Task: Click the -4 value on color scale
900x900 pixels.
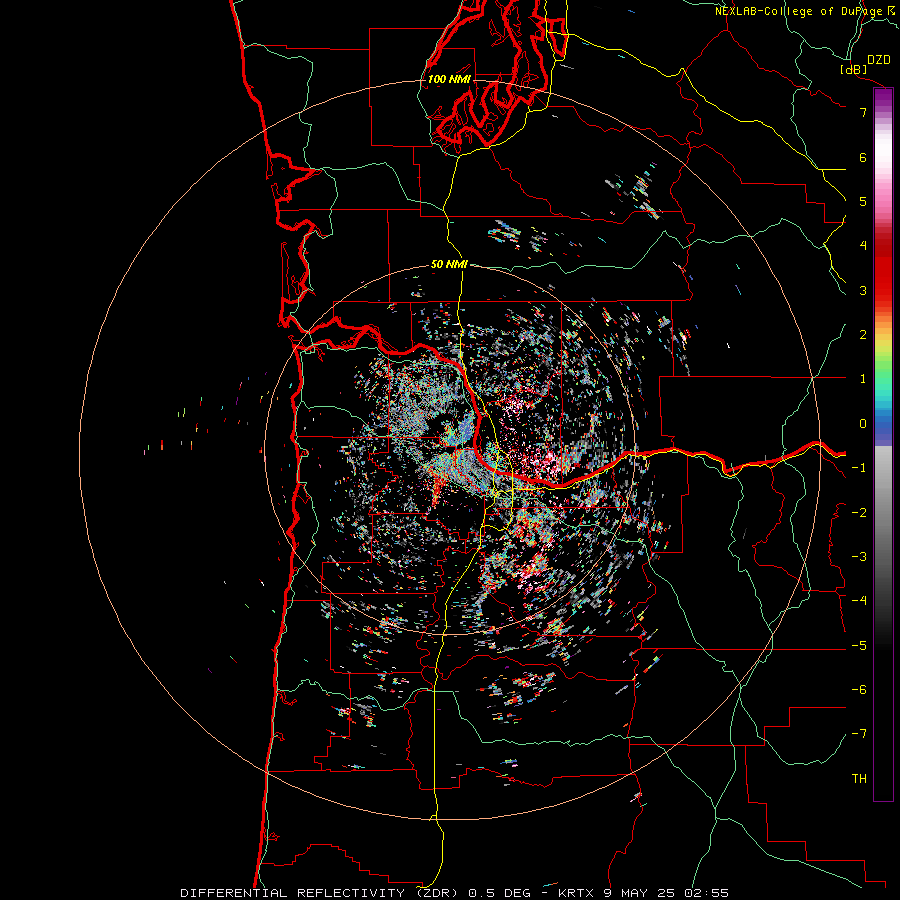Action: click(x=859, y=601)
